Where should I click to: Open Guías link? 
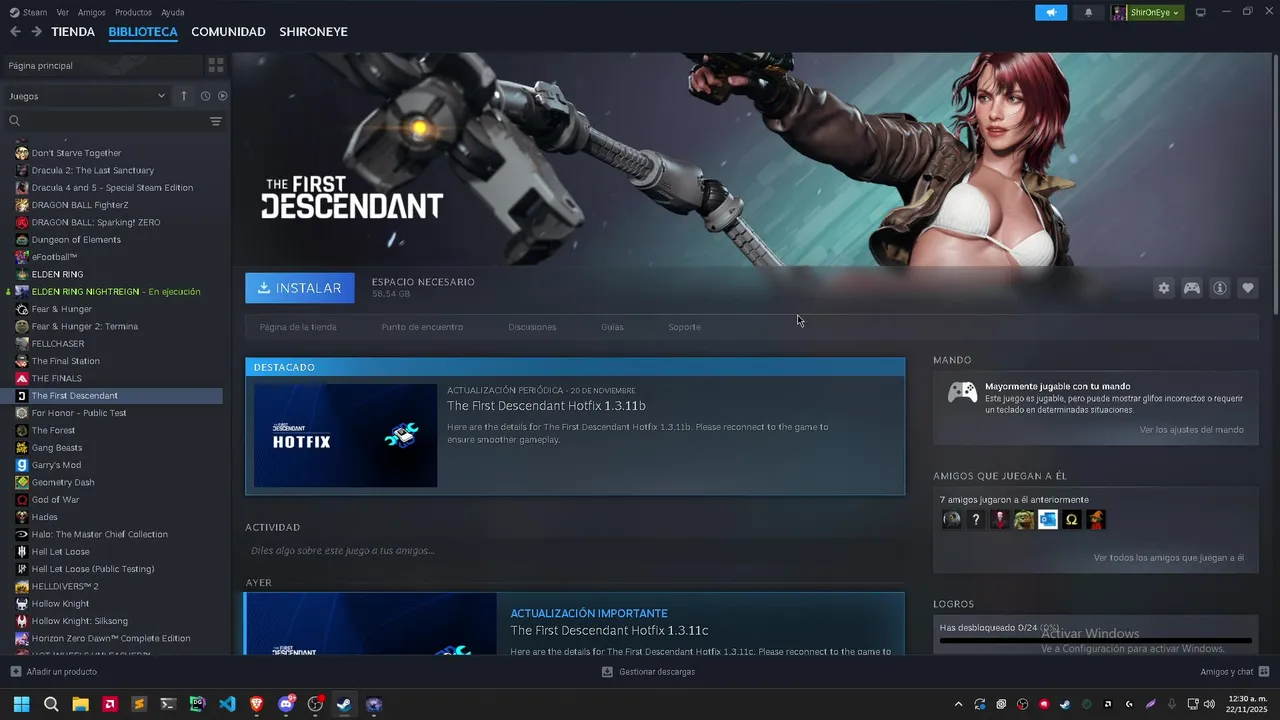click(x=612, y=327)
